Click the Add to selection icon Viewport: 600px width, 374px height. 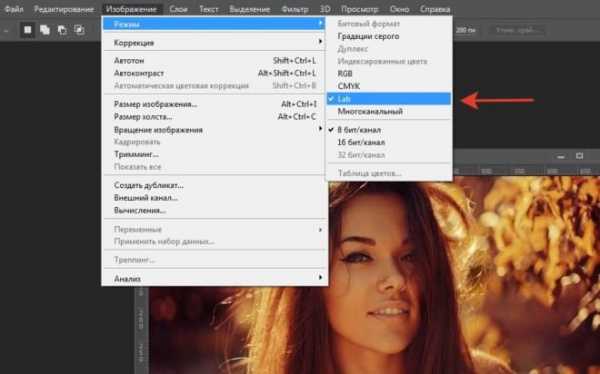(x=45, y=30)
